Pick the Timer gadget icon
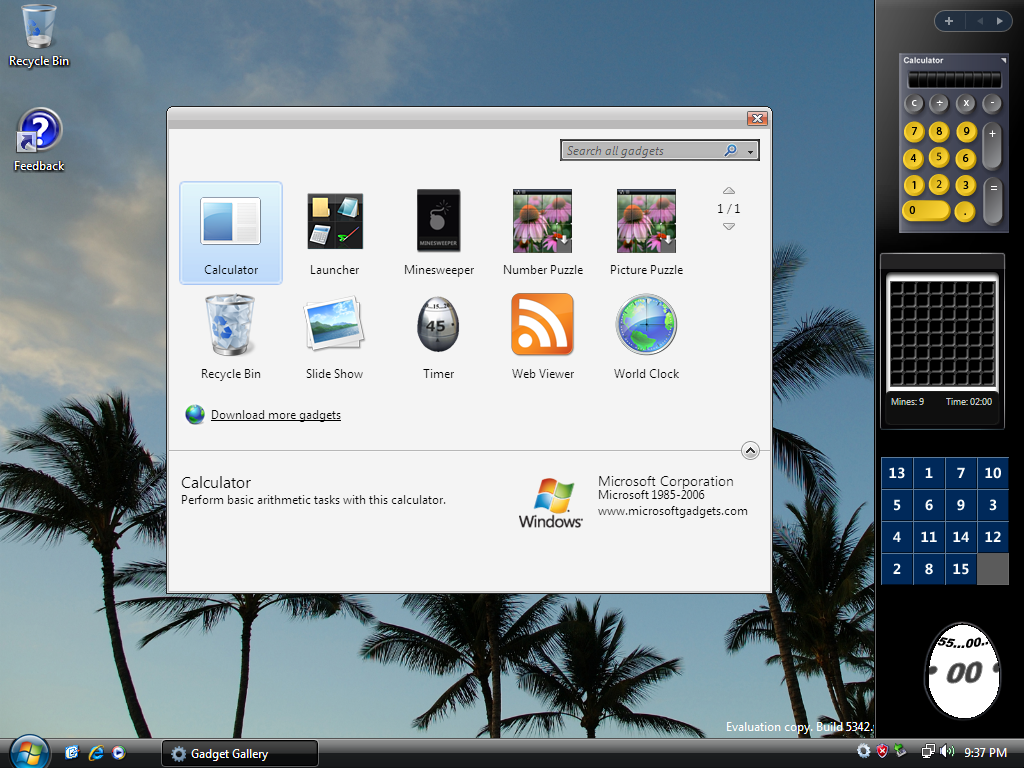 click(x=438, y=325)
